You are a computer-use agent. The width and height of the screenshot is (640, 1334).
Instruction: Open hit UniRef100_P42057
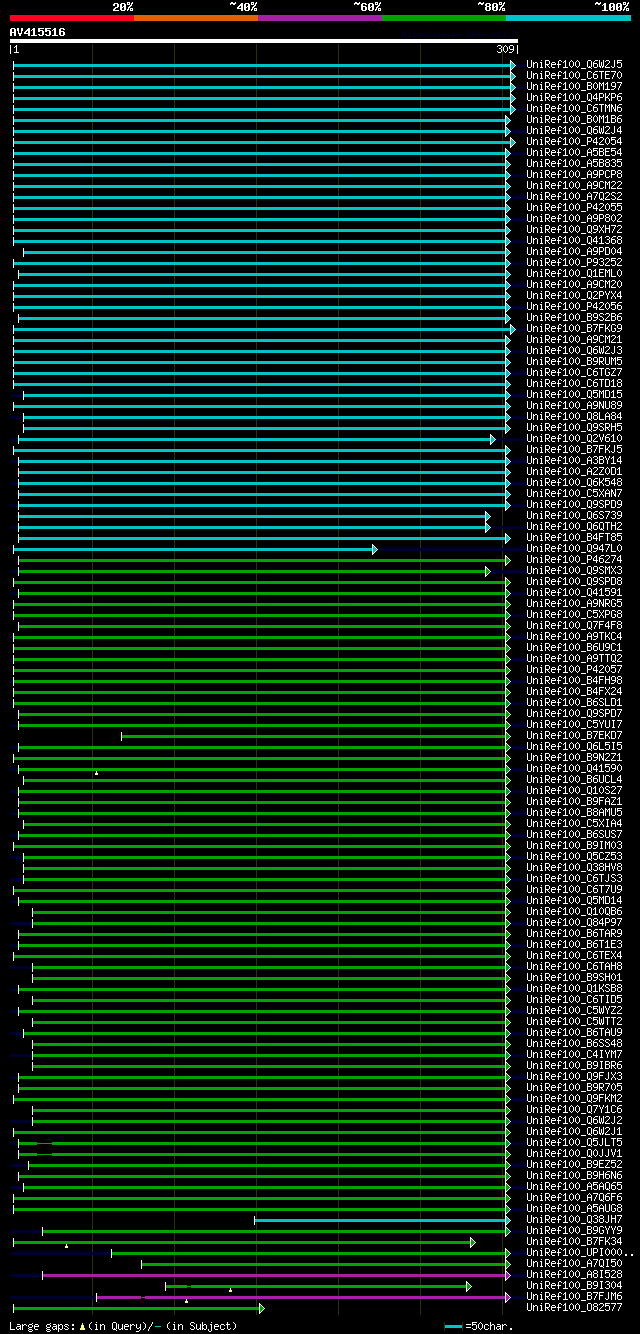tap(574, 669)
